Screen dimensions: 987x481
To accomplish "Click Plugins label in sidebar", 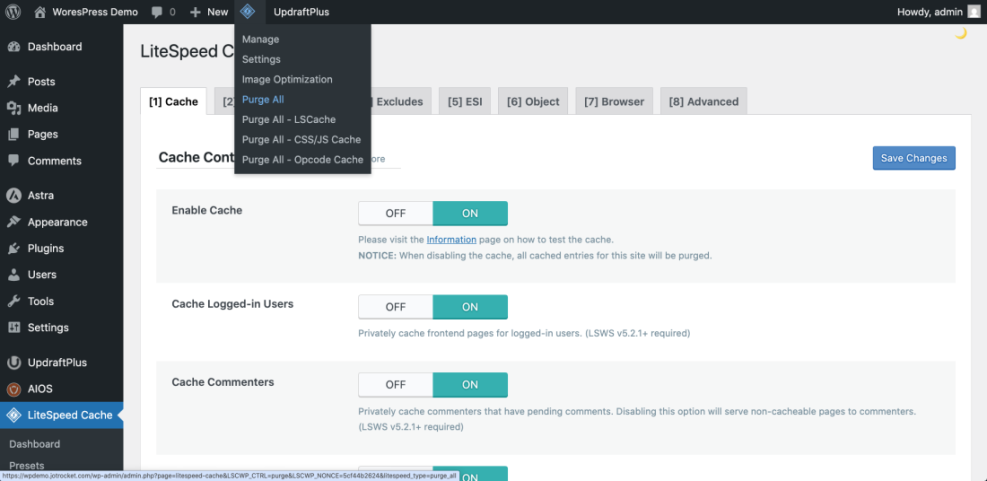I will 46,249.
